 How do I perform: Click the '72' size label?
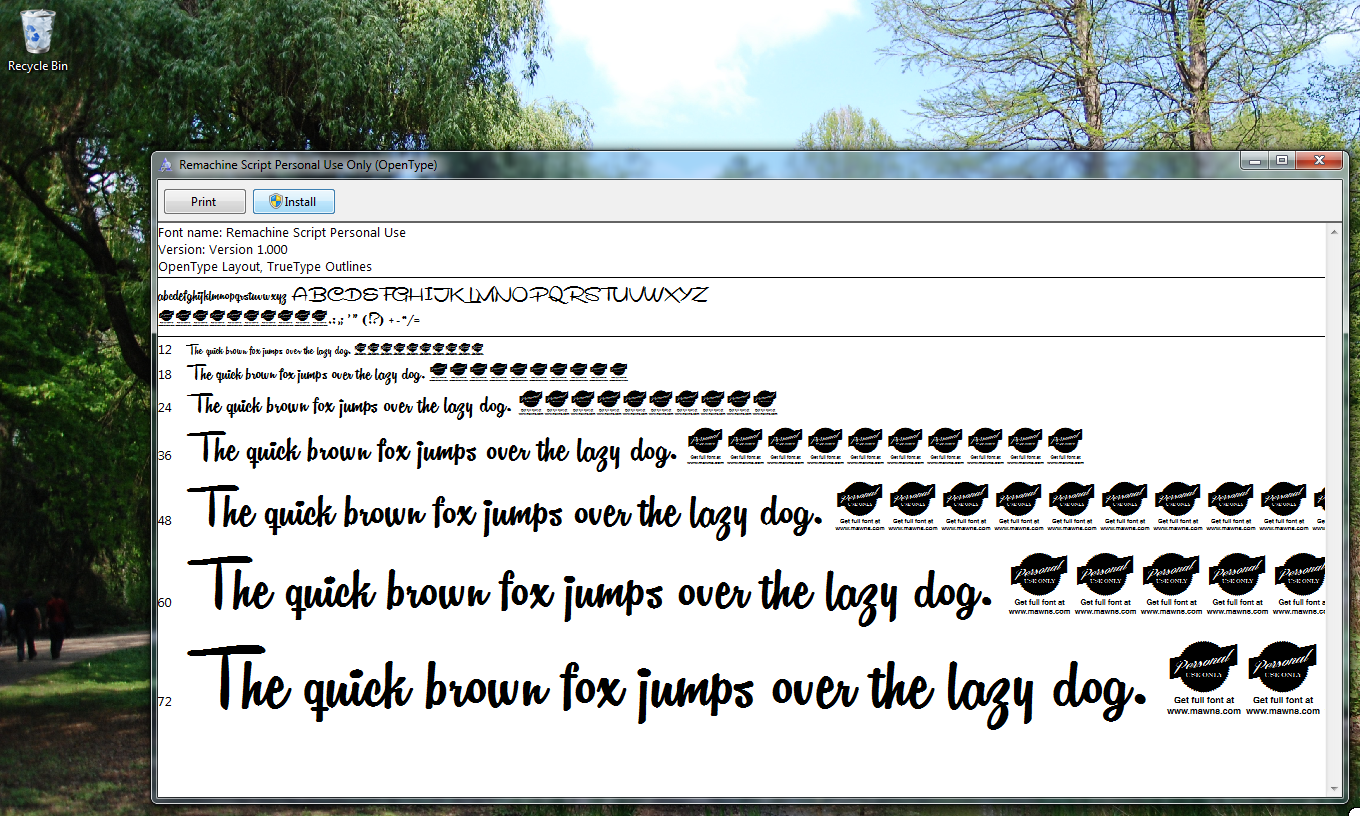pyautogui.click(x=165, y=702)
